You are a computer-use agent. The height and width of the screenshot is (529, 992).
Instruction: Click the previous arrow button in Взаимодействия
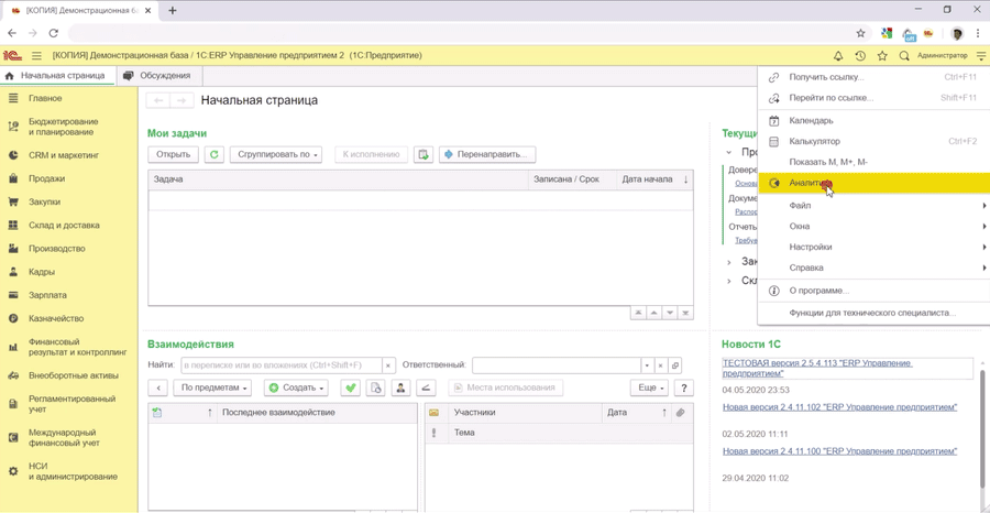[158, 388]
